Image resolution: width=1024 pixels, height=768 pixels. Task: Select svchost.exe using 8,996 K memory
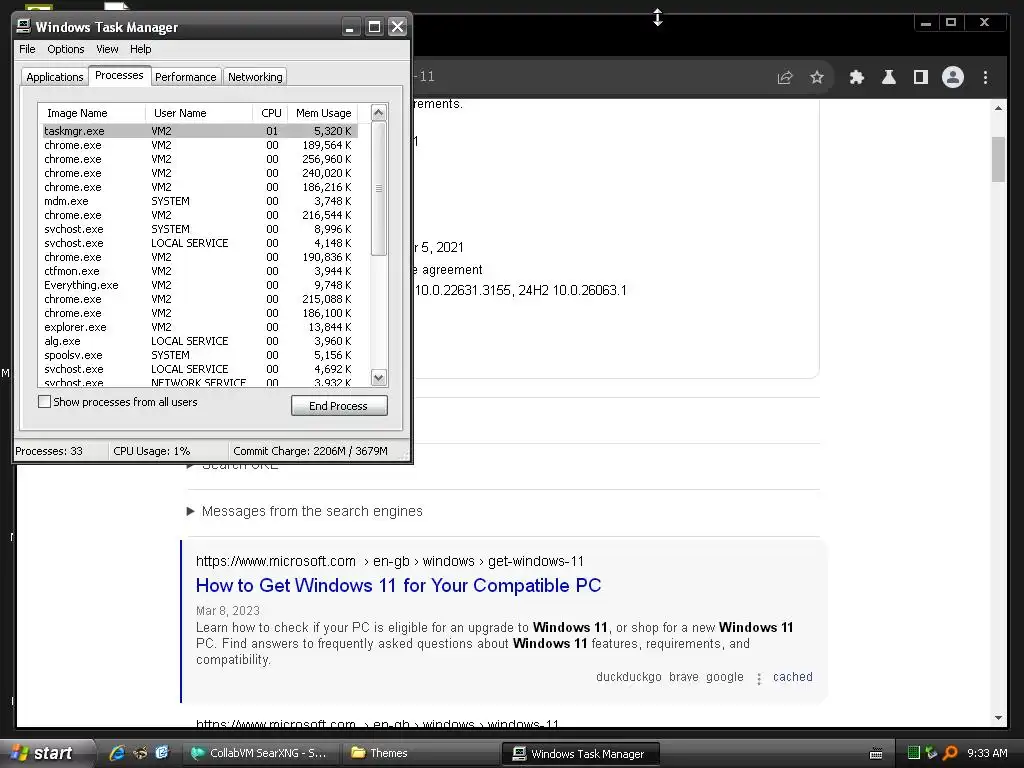(x=200, y=229)
